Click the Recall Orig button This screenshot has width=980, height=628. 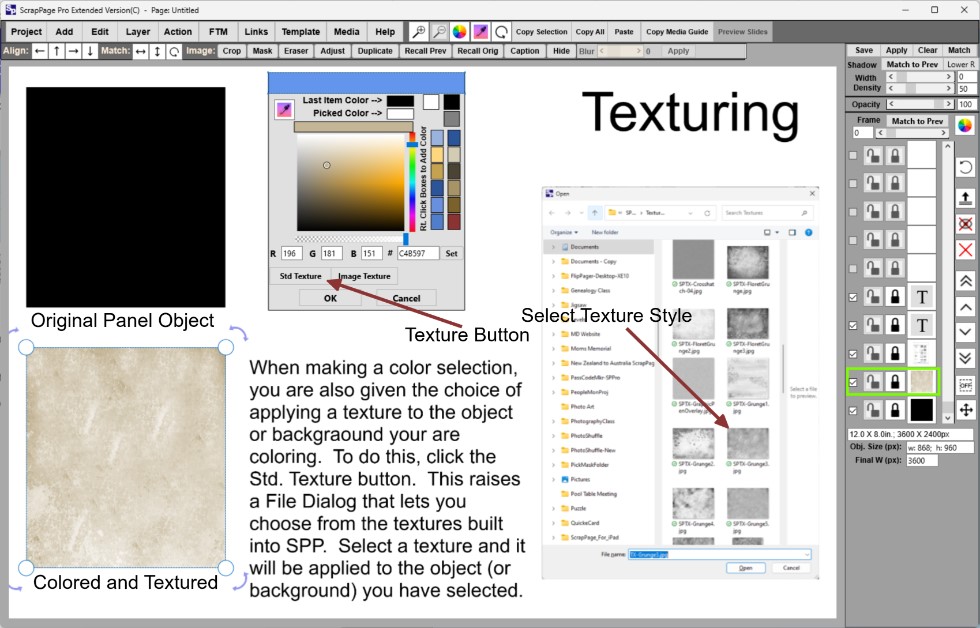pyautogui.click(x=477, y=51)
